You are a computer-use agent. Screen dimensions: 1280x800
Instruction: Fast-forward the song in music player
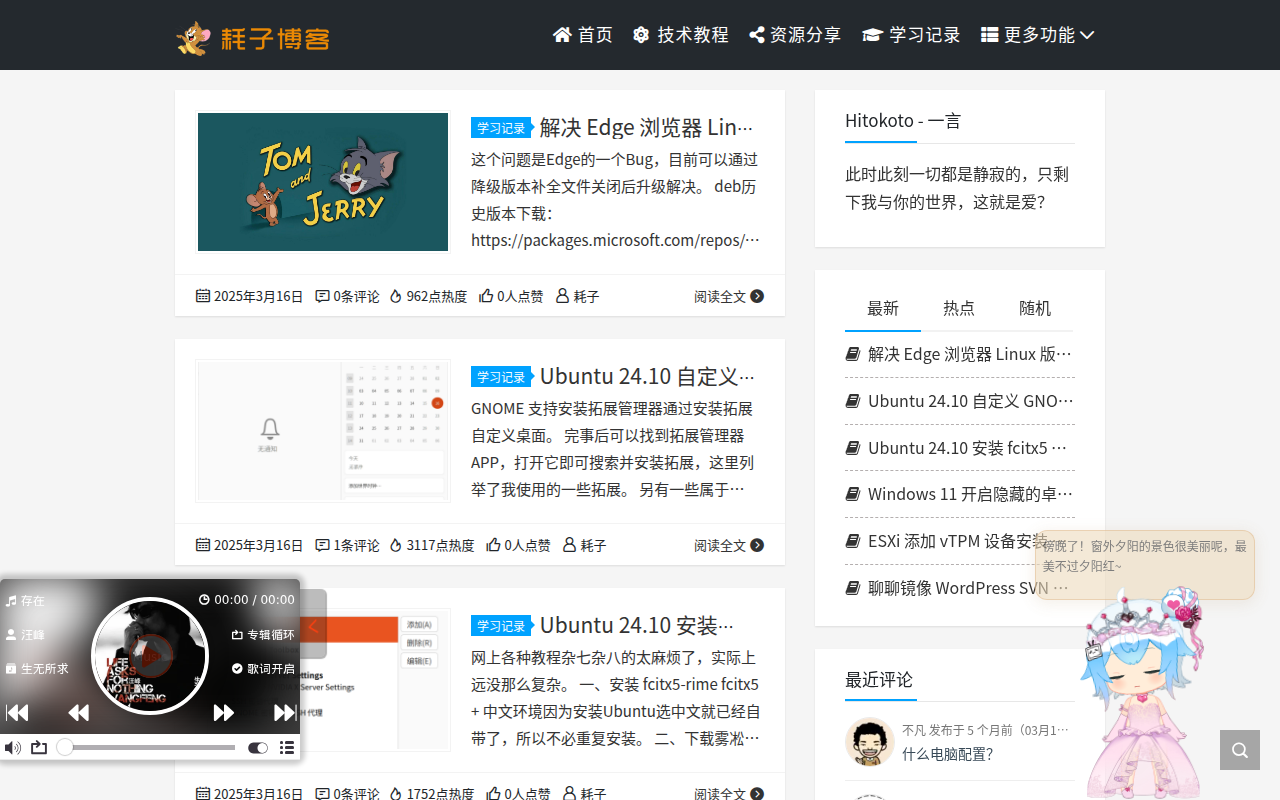pyautogui.click(x=223, y=712)
